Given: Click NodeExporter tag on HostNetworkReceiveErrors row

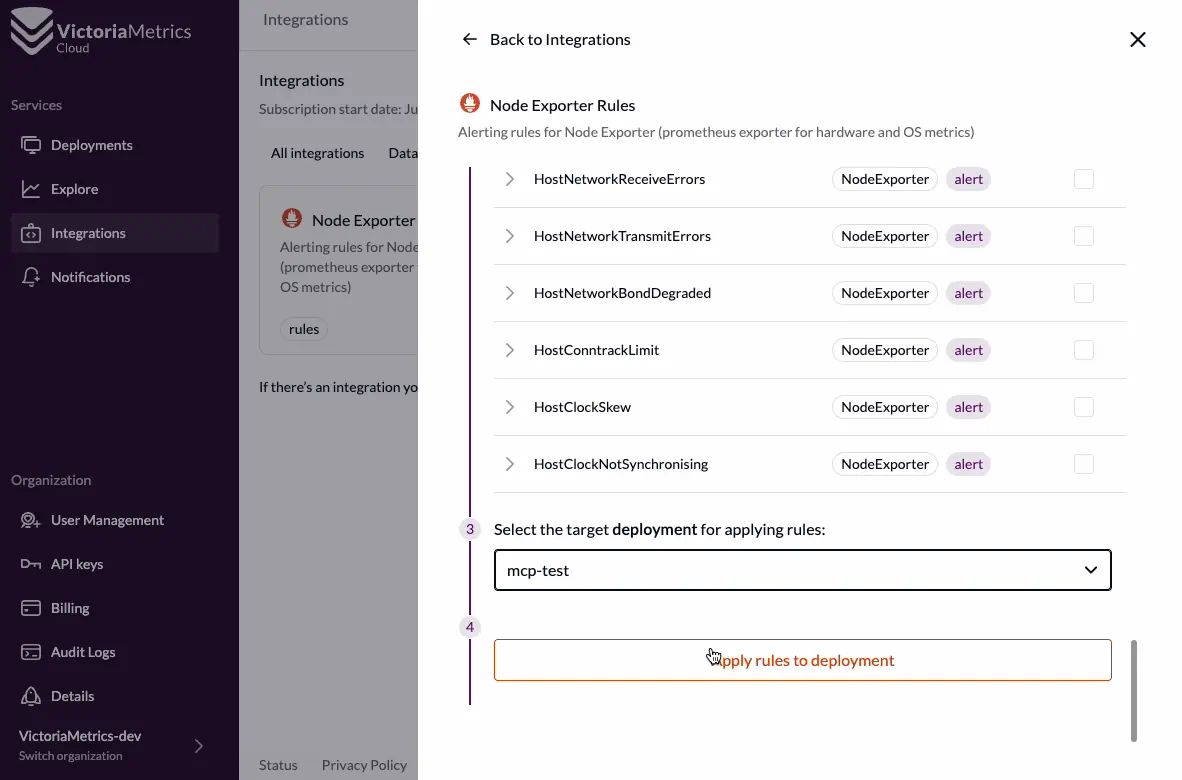Looking at the screenshot, I should click(884, 179).
